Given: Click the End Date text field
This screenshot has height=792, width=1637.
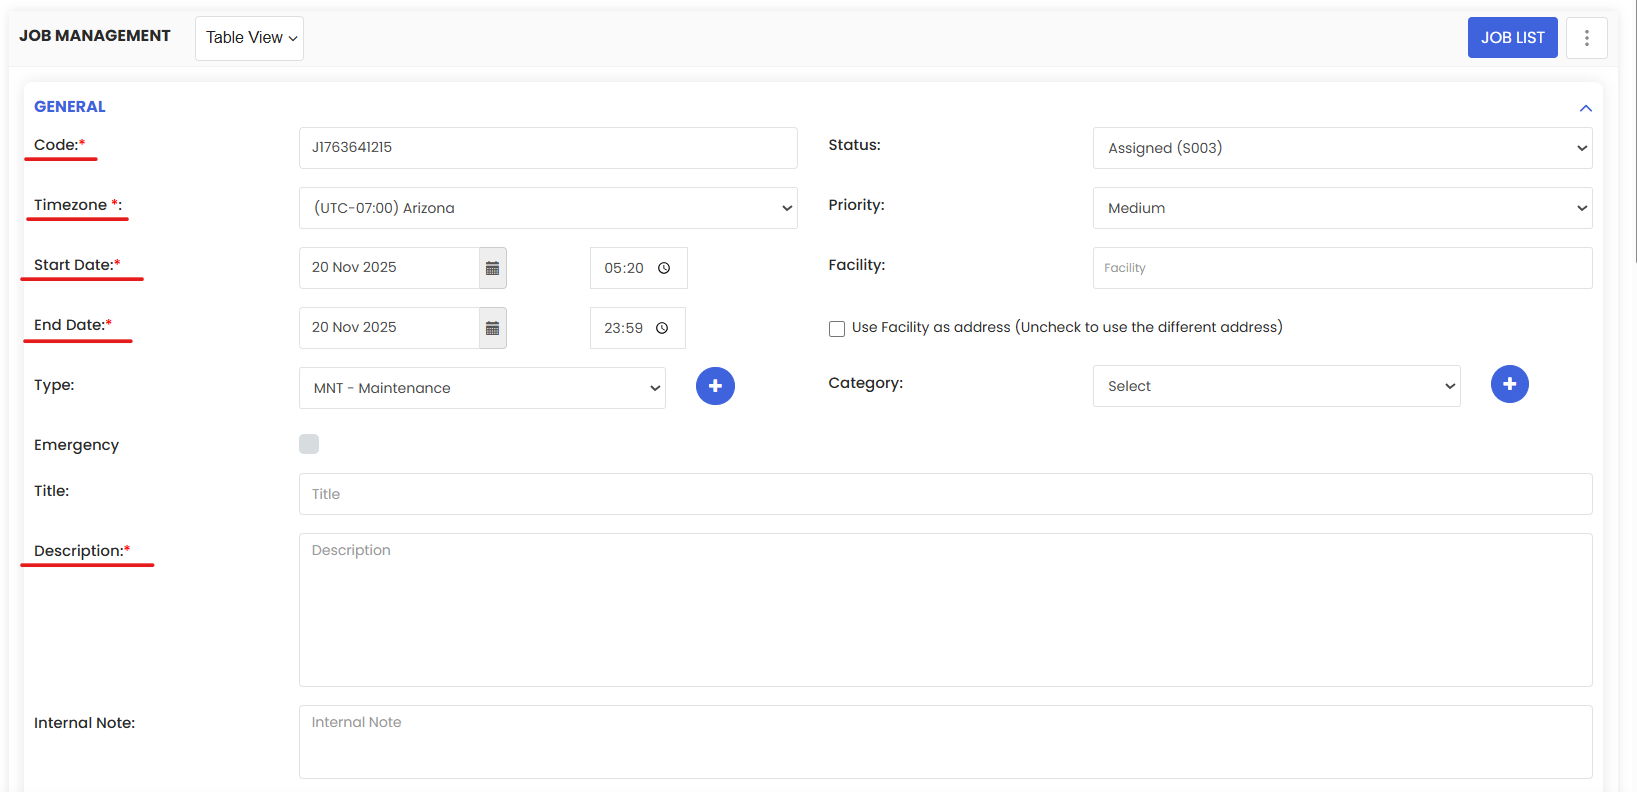Looking at the screenshot, I should pyautogui.click(x=389, y=328).
